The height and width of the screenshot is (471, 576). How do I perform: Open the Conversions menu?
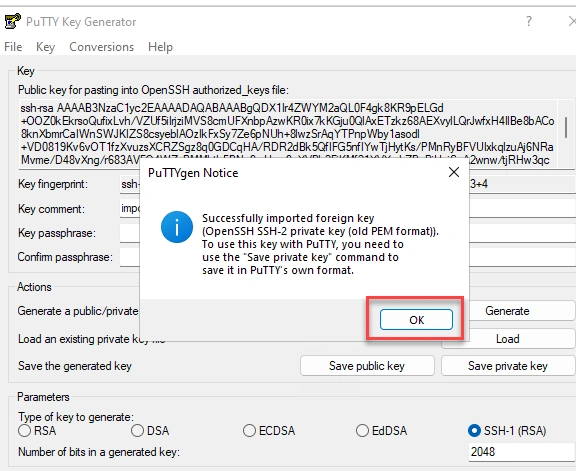[101, 47]
